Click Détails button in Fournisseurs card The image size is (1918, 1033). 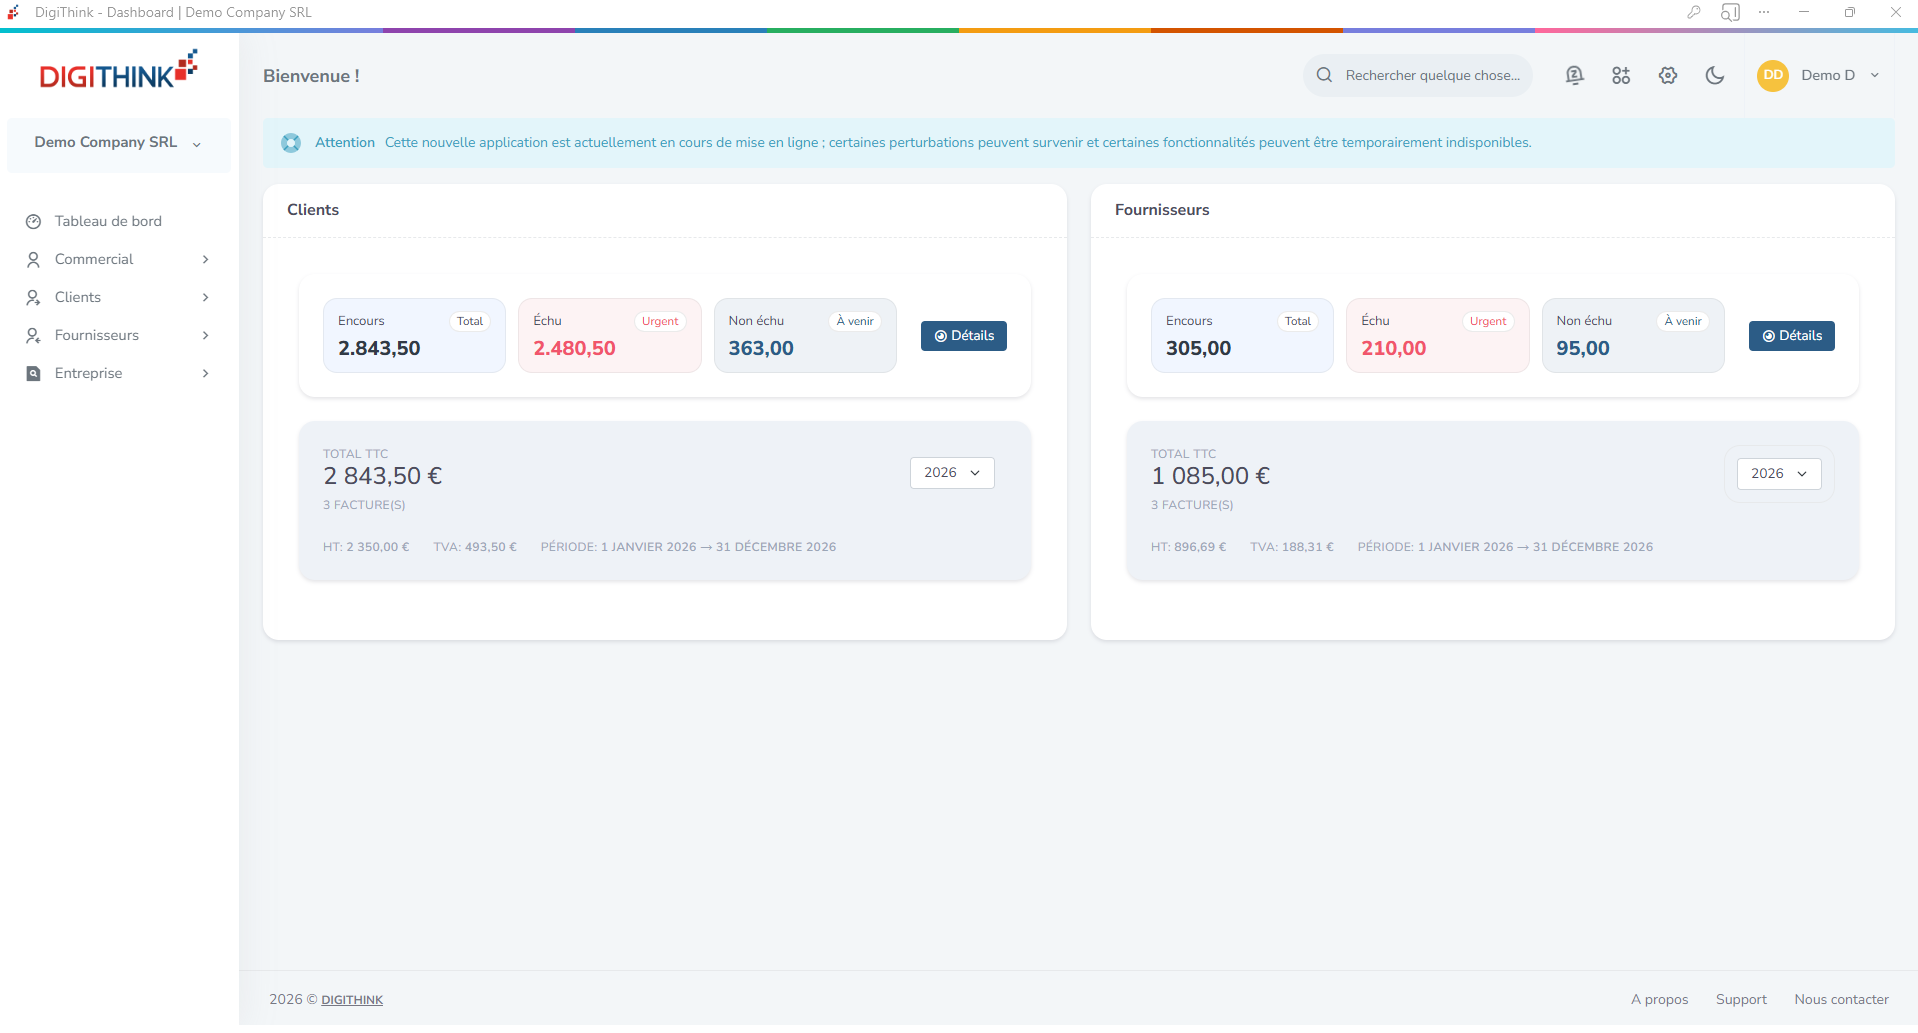point(1791,336)
